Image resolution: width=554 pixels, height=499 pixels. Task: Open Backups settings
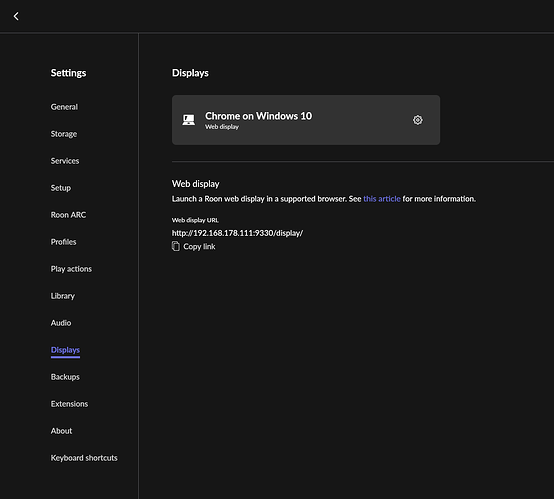[x=65, y=377]
